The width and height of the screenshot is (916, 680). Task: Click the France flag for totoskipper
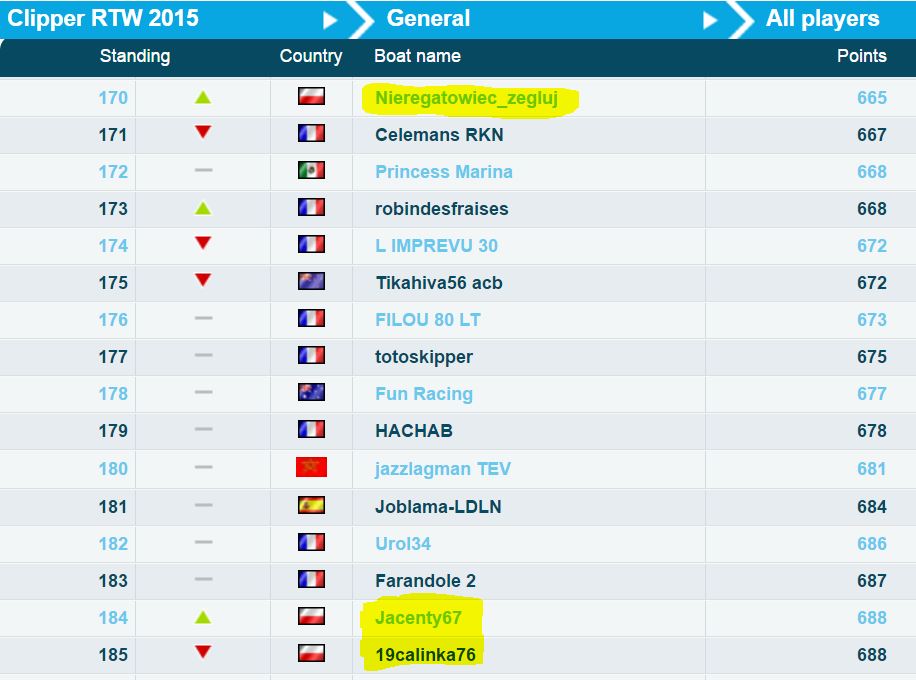pos(311,355)
